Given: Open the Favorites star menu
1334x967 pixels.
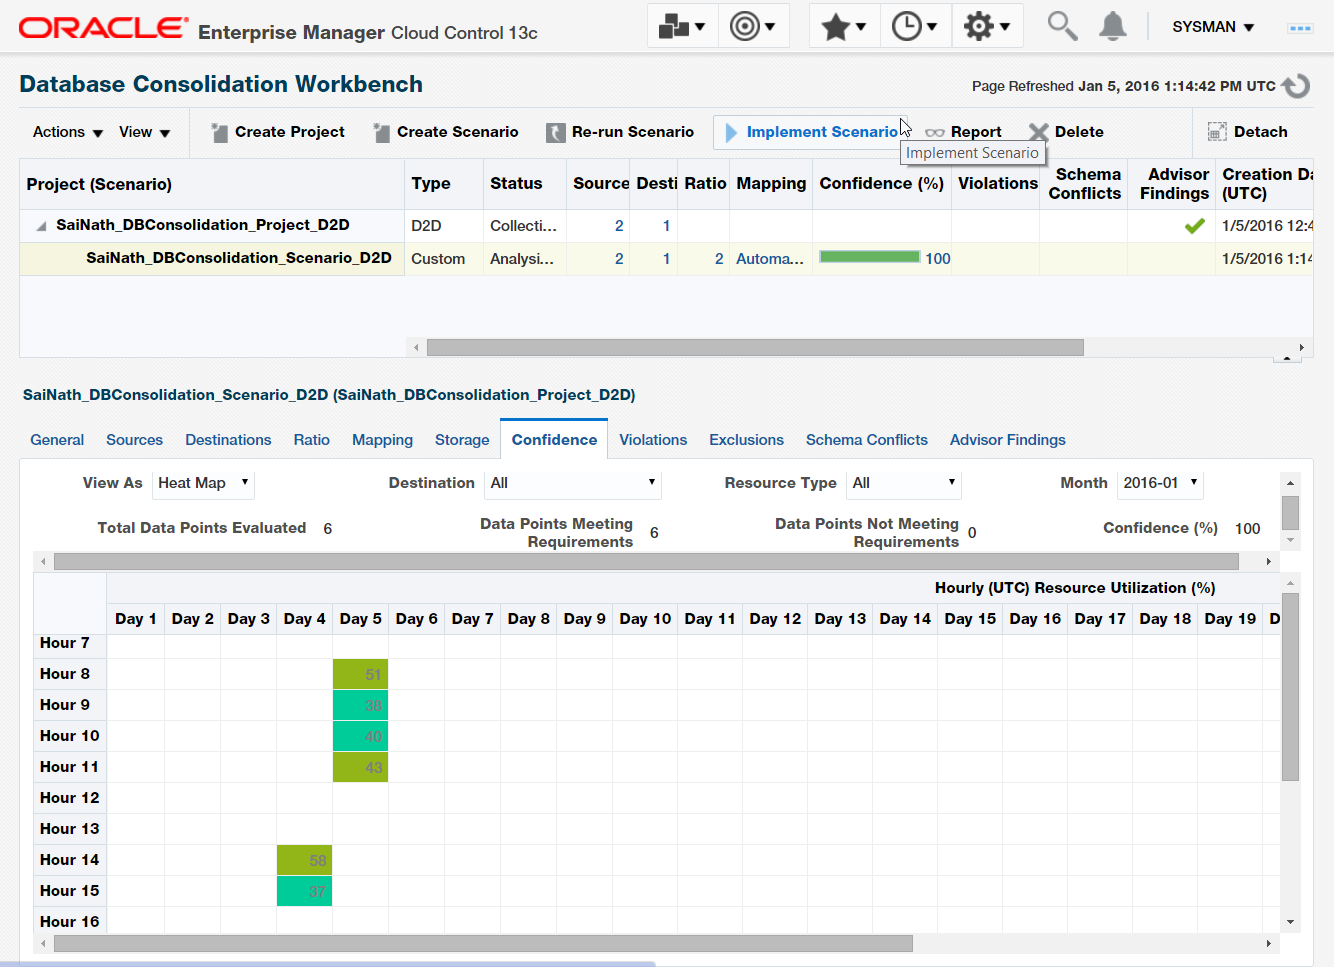Looking at the screenshot, I should (843, 26).
